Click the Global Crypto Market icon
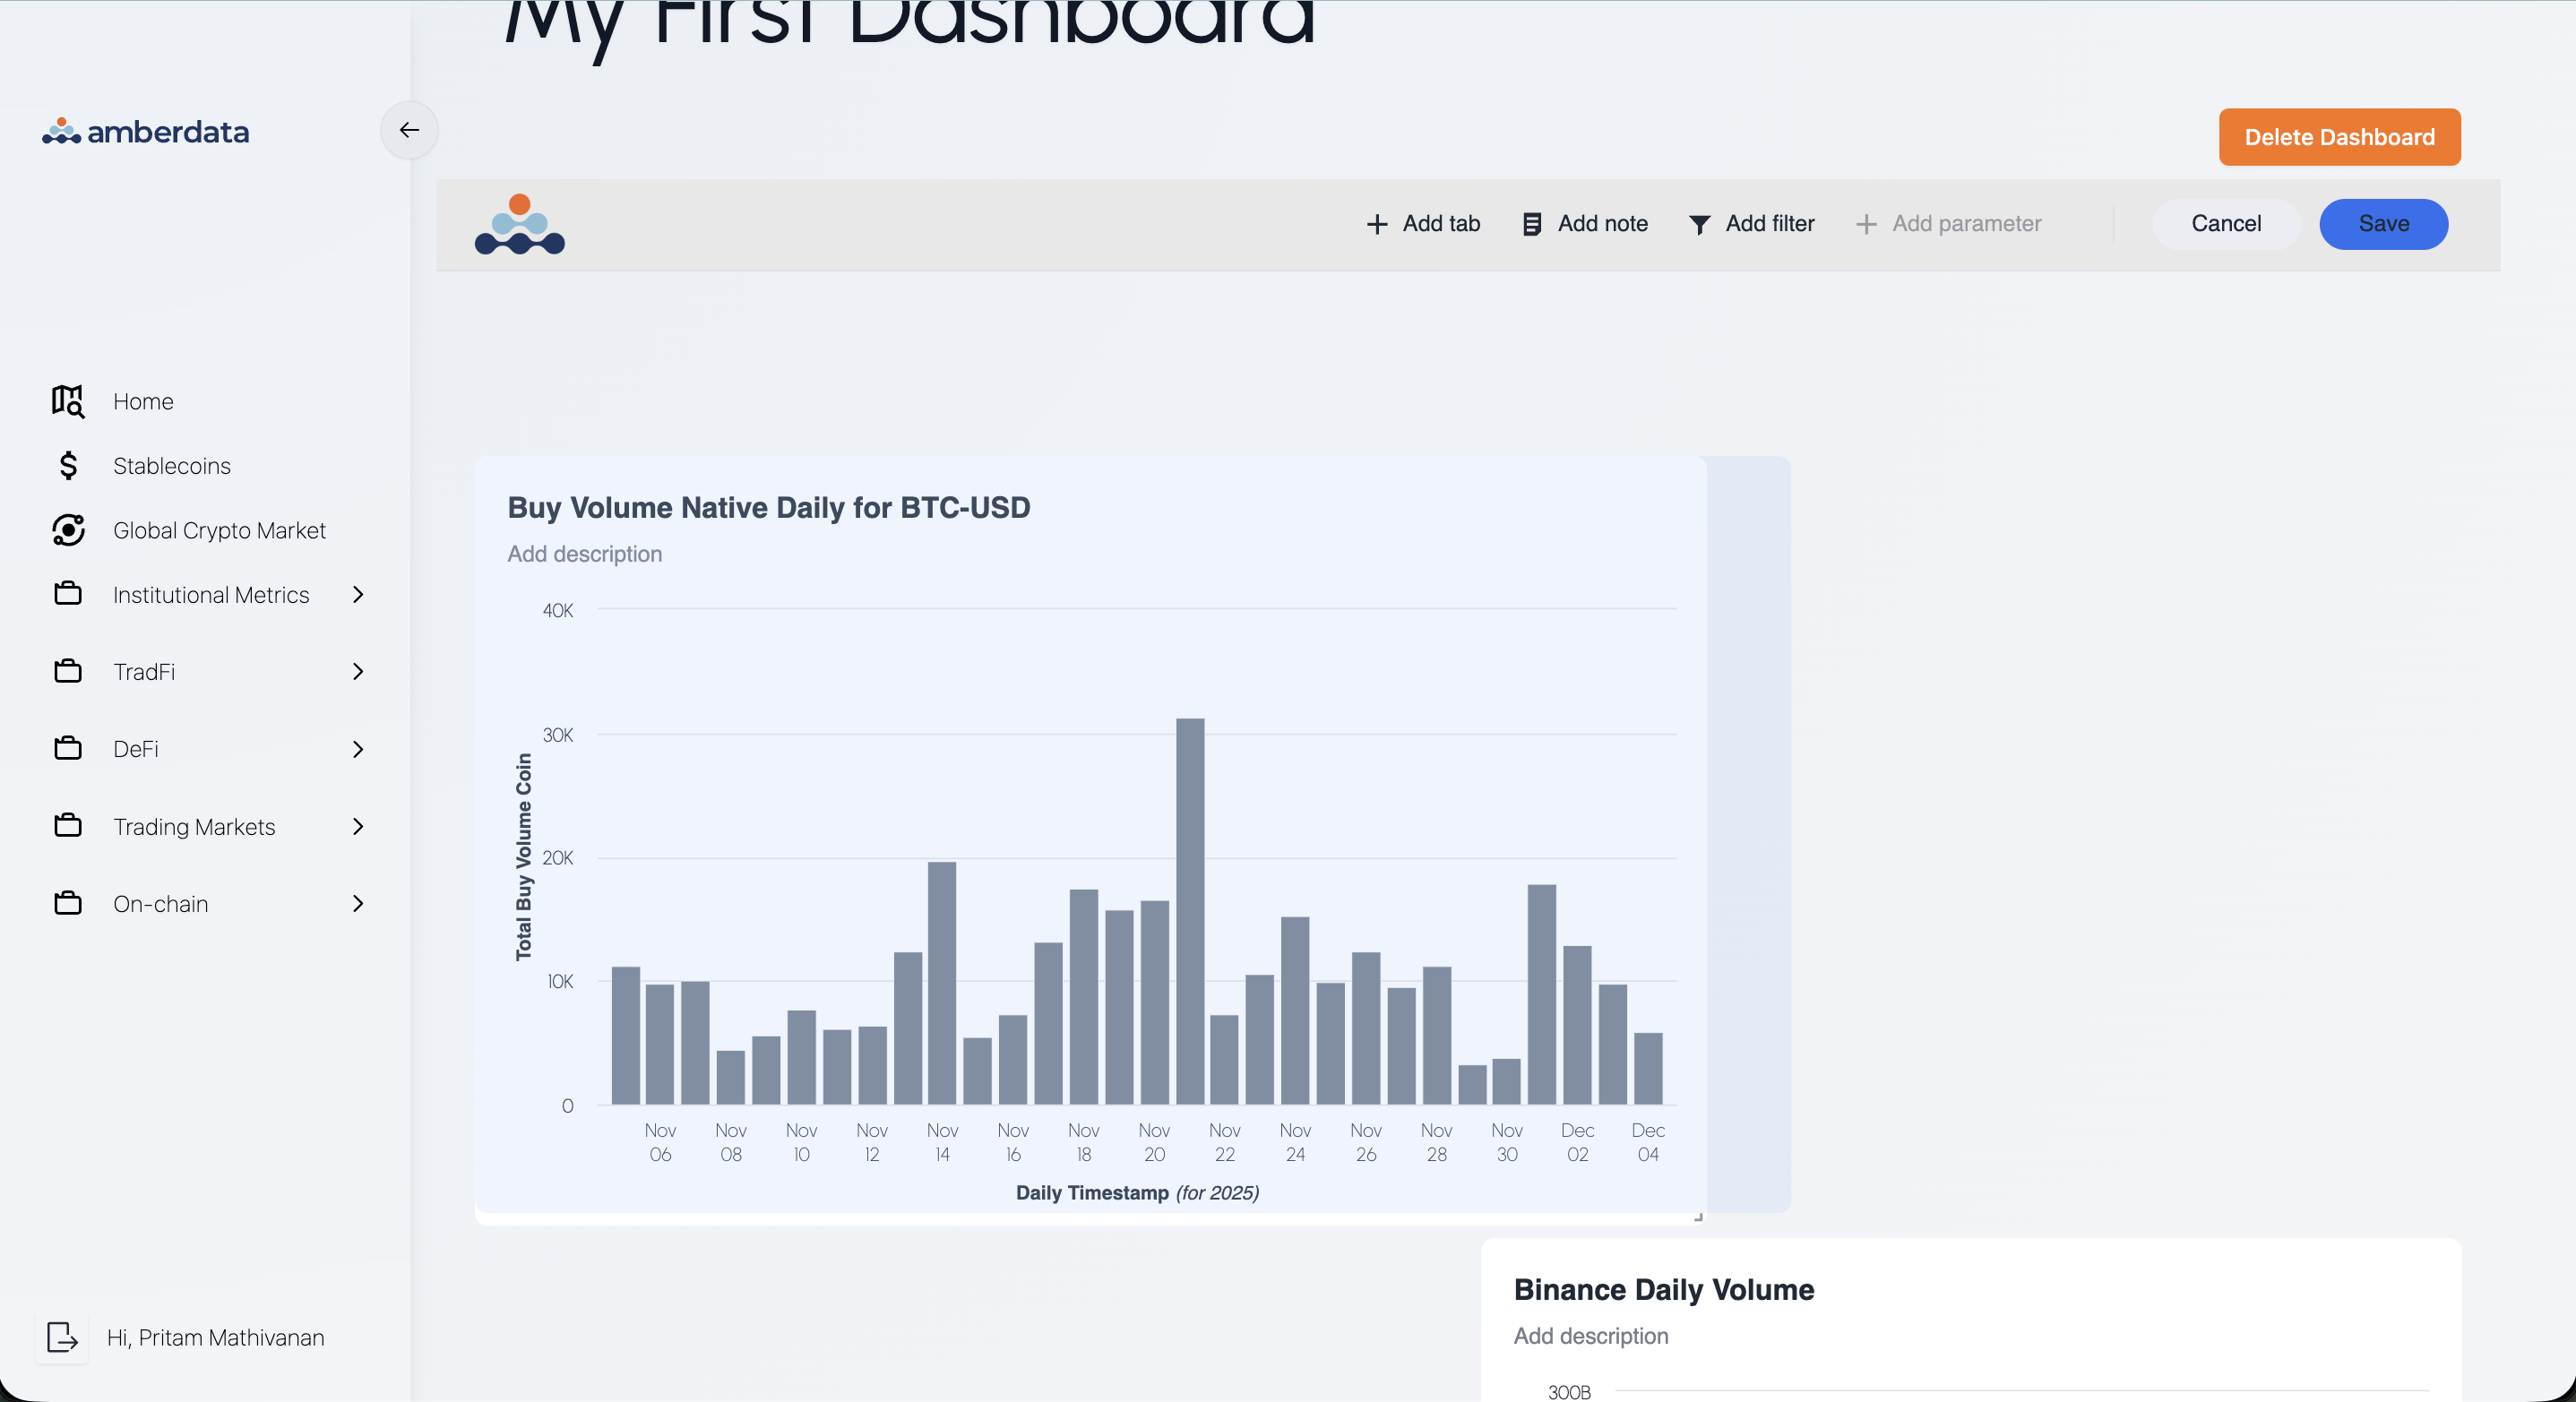 click(x=67, y=530)
